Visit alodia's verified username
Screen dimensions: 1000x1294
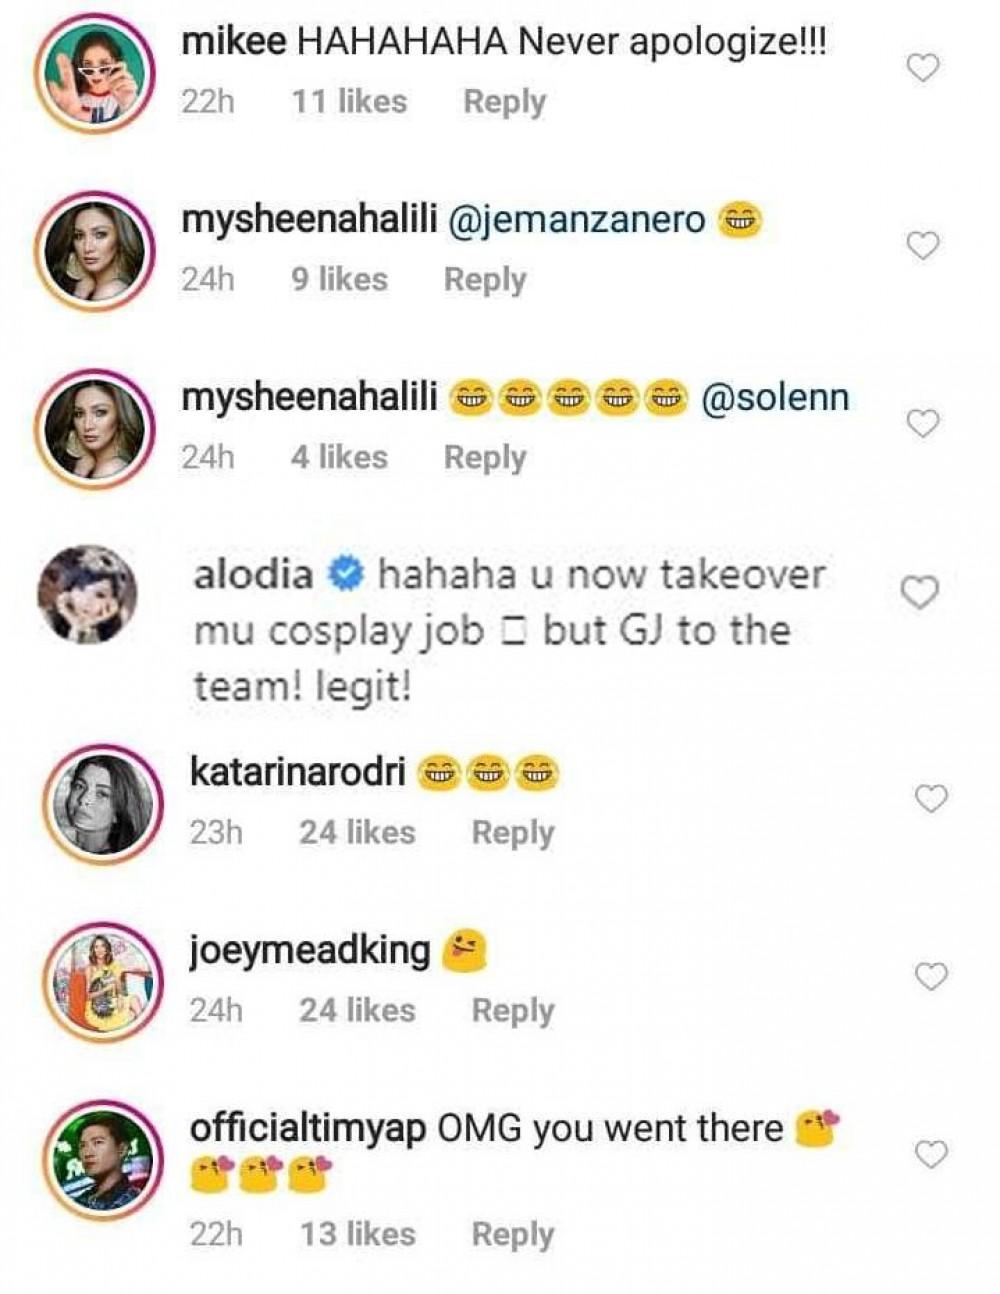pyautogui.click(x=252, y=575)
